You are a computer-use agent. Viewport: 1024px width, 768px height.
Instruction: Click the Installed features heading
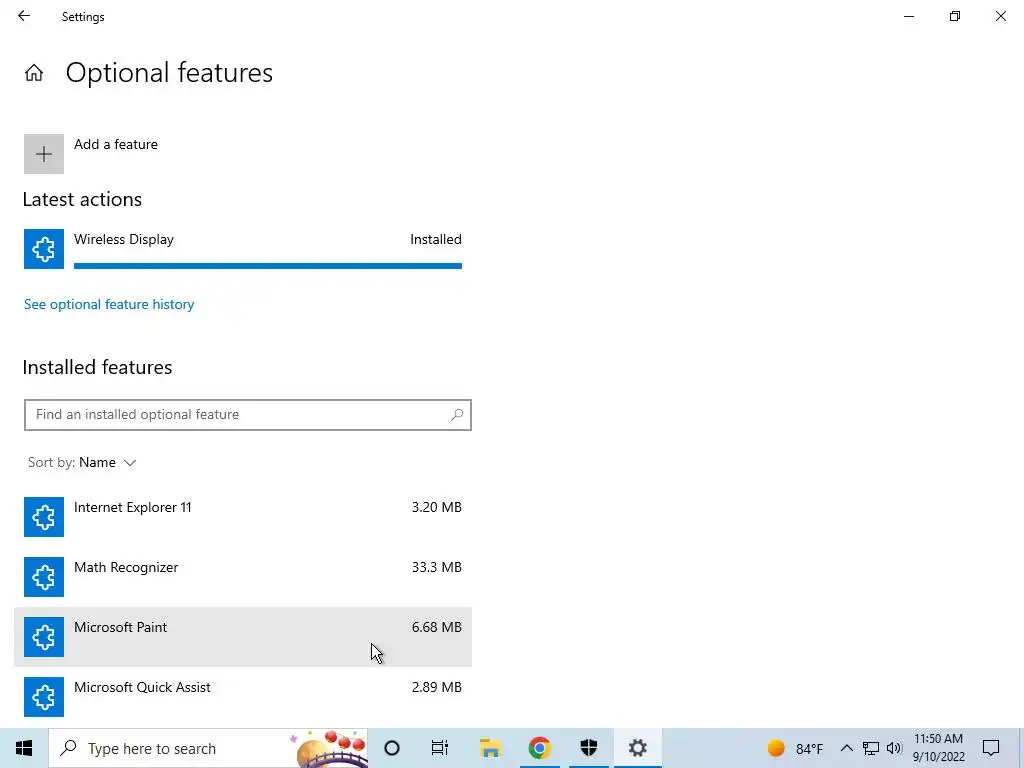pyautogui.click(x=97, y=368)
